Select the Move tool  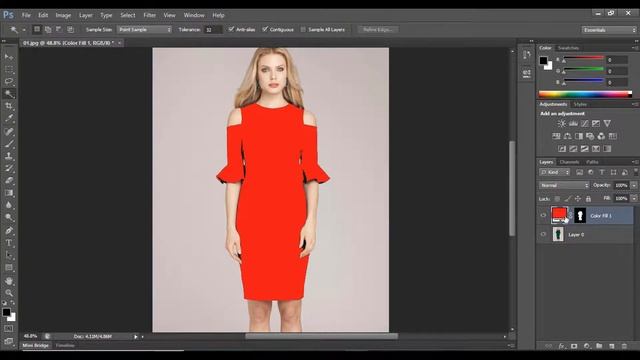click(x=9, y=57)
